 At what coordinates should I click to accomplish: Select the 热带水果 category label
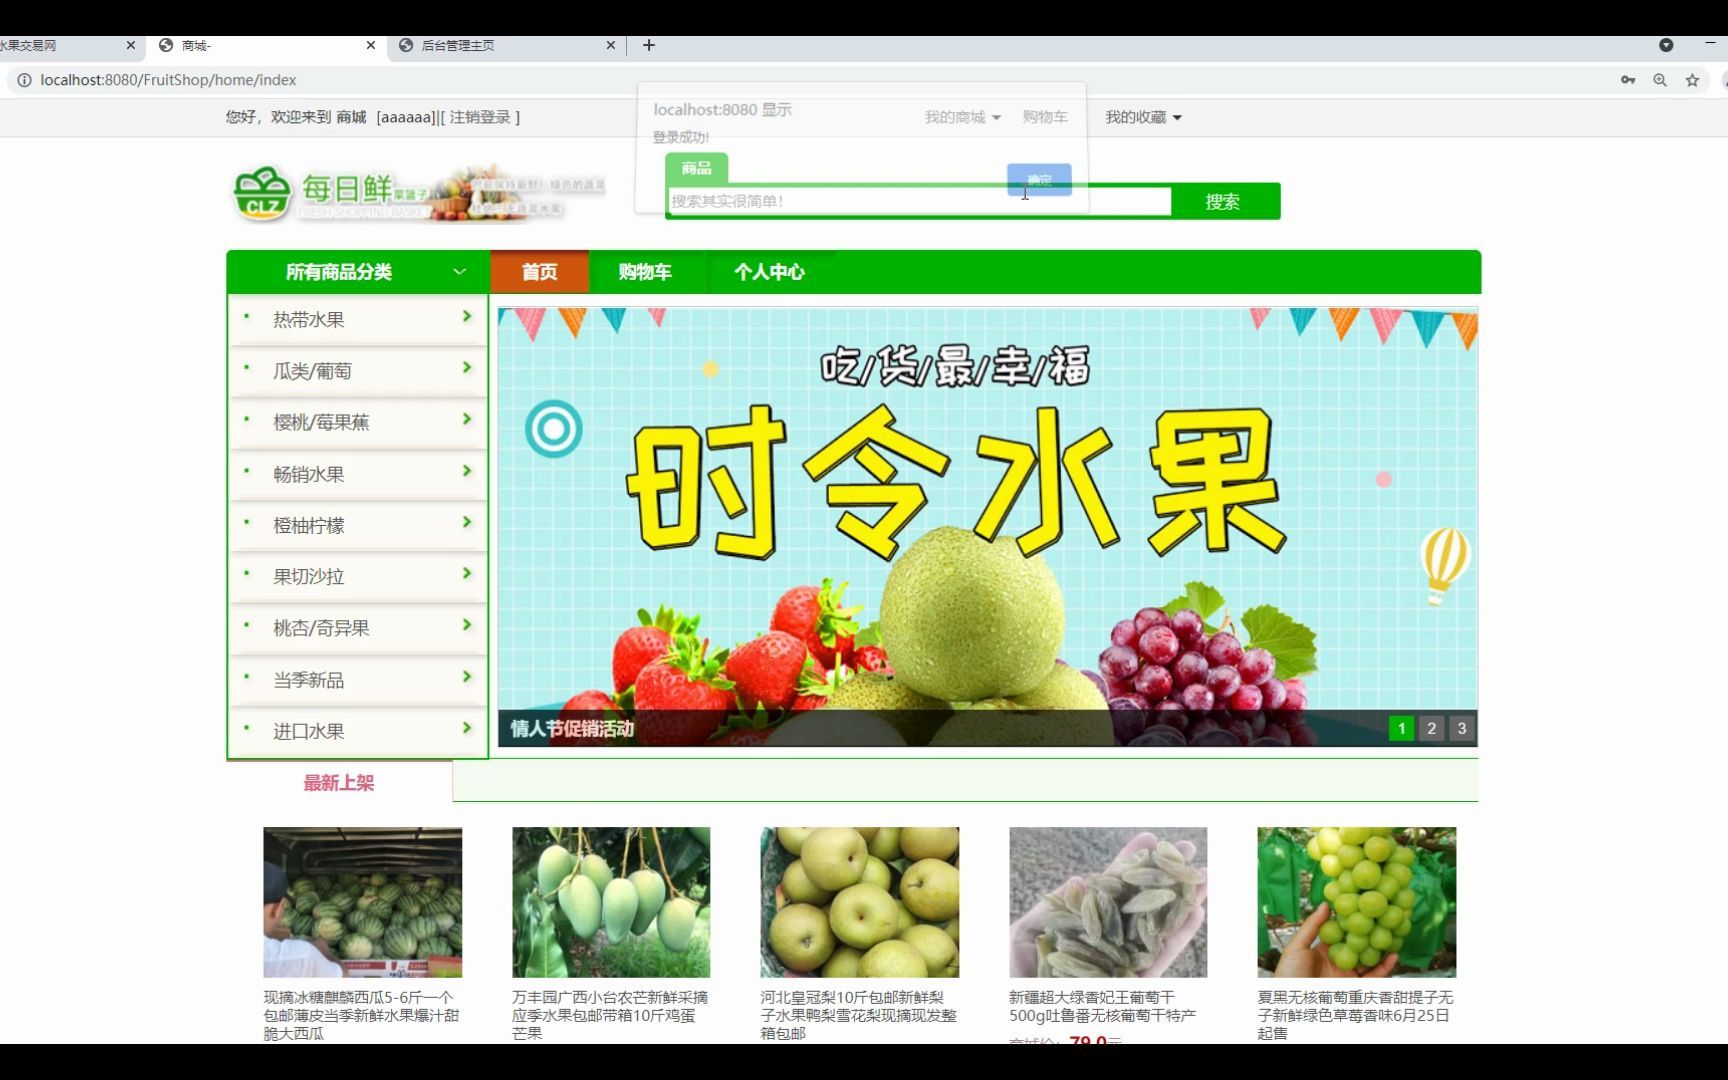click(309, 320)
